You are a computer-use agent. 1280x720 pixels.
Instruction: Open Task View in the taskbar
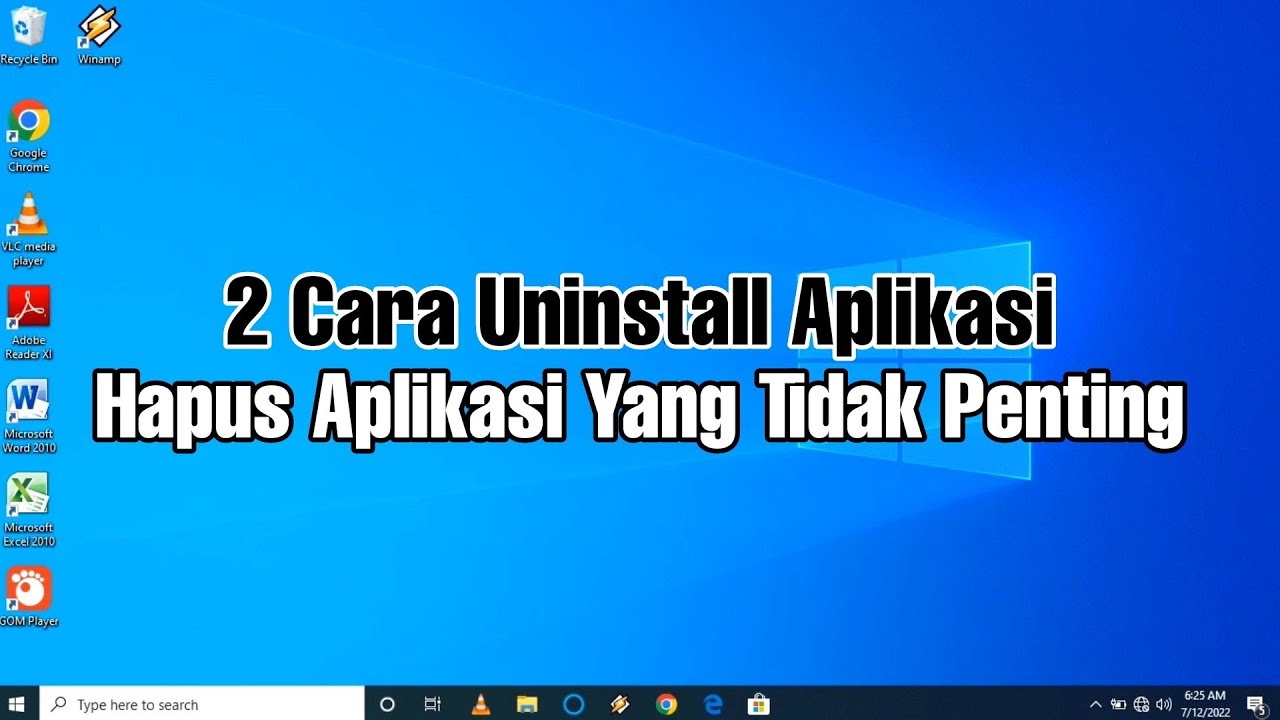[433, 704]
